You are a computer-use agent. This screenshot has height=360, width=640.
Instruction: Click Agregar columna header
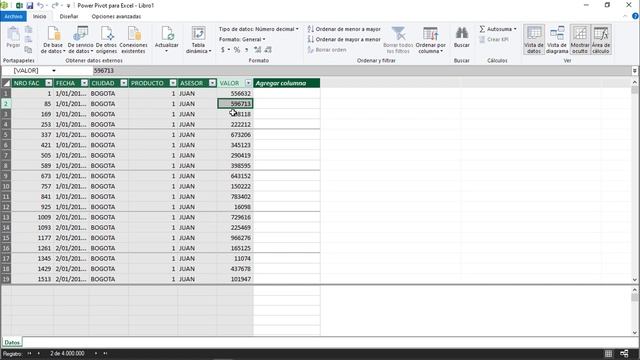[x=287, y=83]
